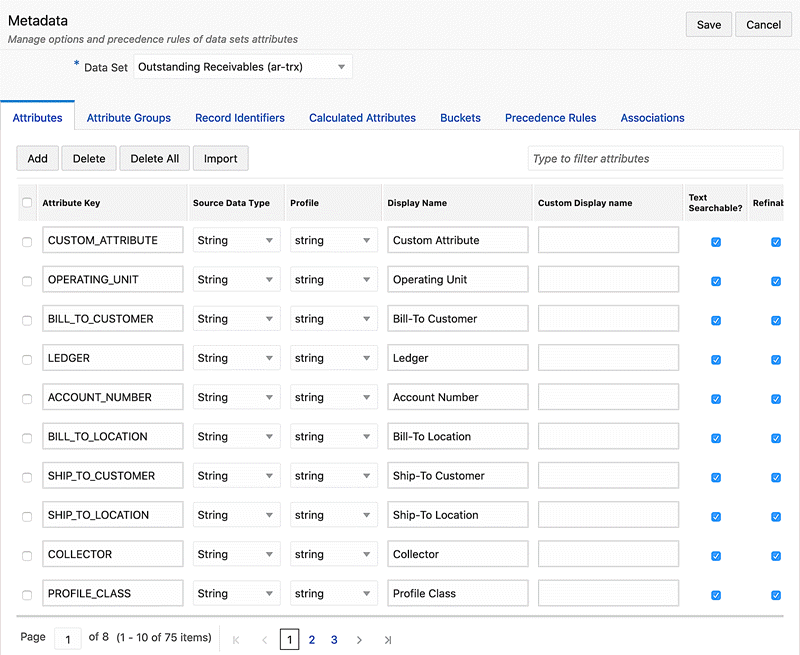Jump to first page arrow
Viewport: 800px width, 655px height.
tap(236, 640)
